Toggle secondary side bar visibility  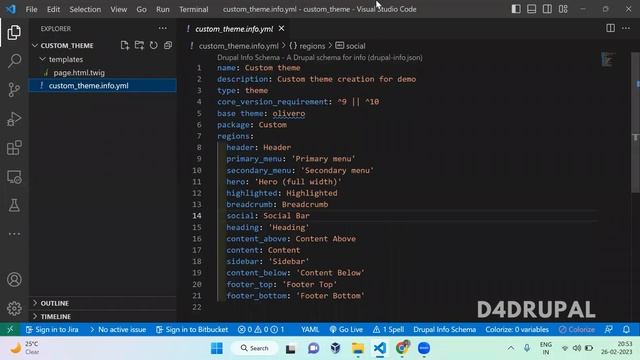[547, 9]
